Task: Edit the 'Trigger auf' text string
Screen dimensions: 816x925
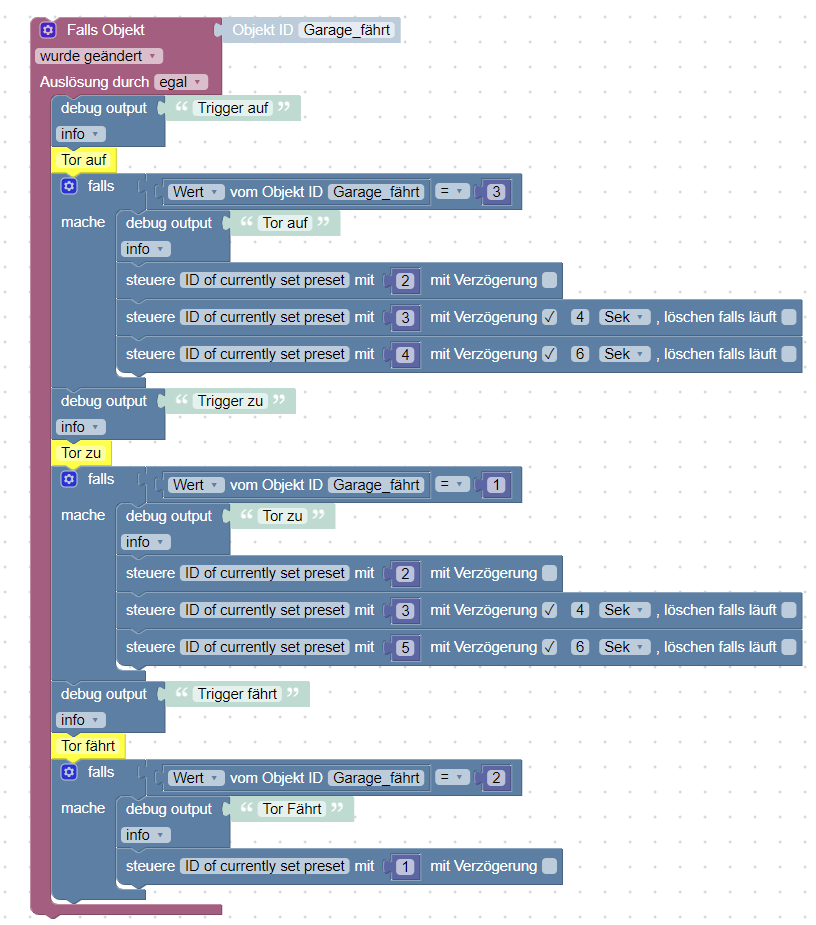Action: coord(232,109)
